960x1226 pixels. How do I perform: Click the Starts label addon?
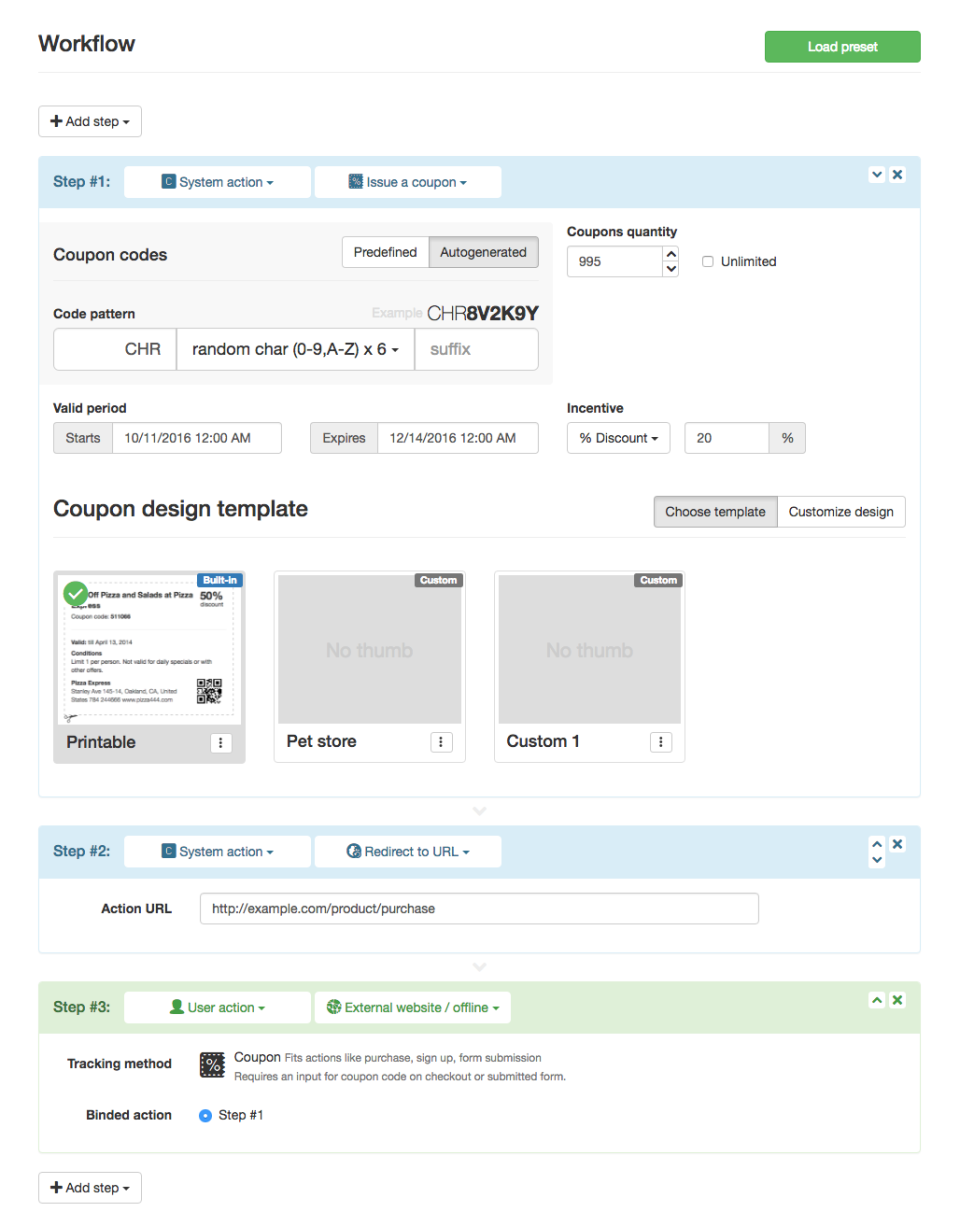[83, 438]
